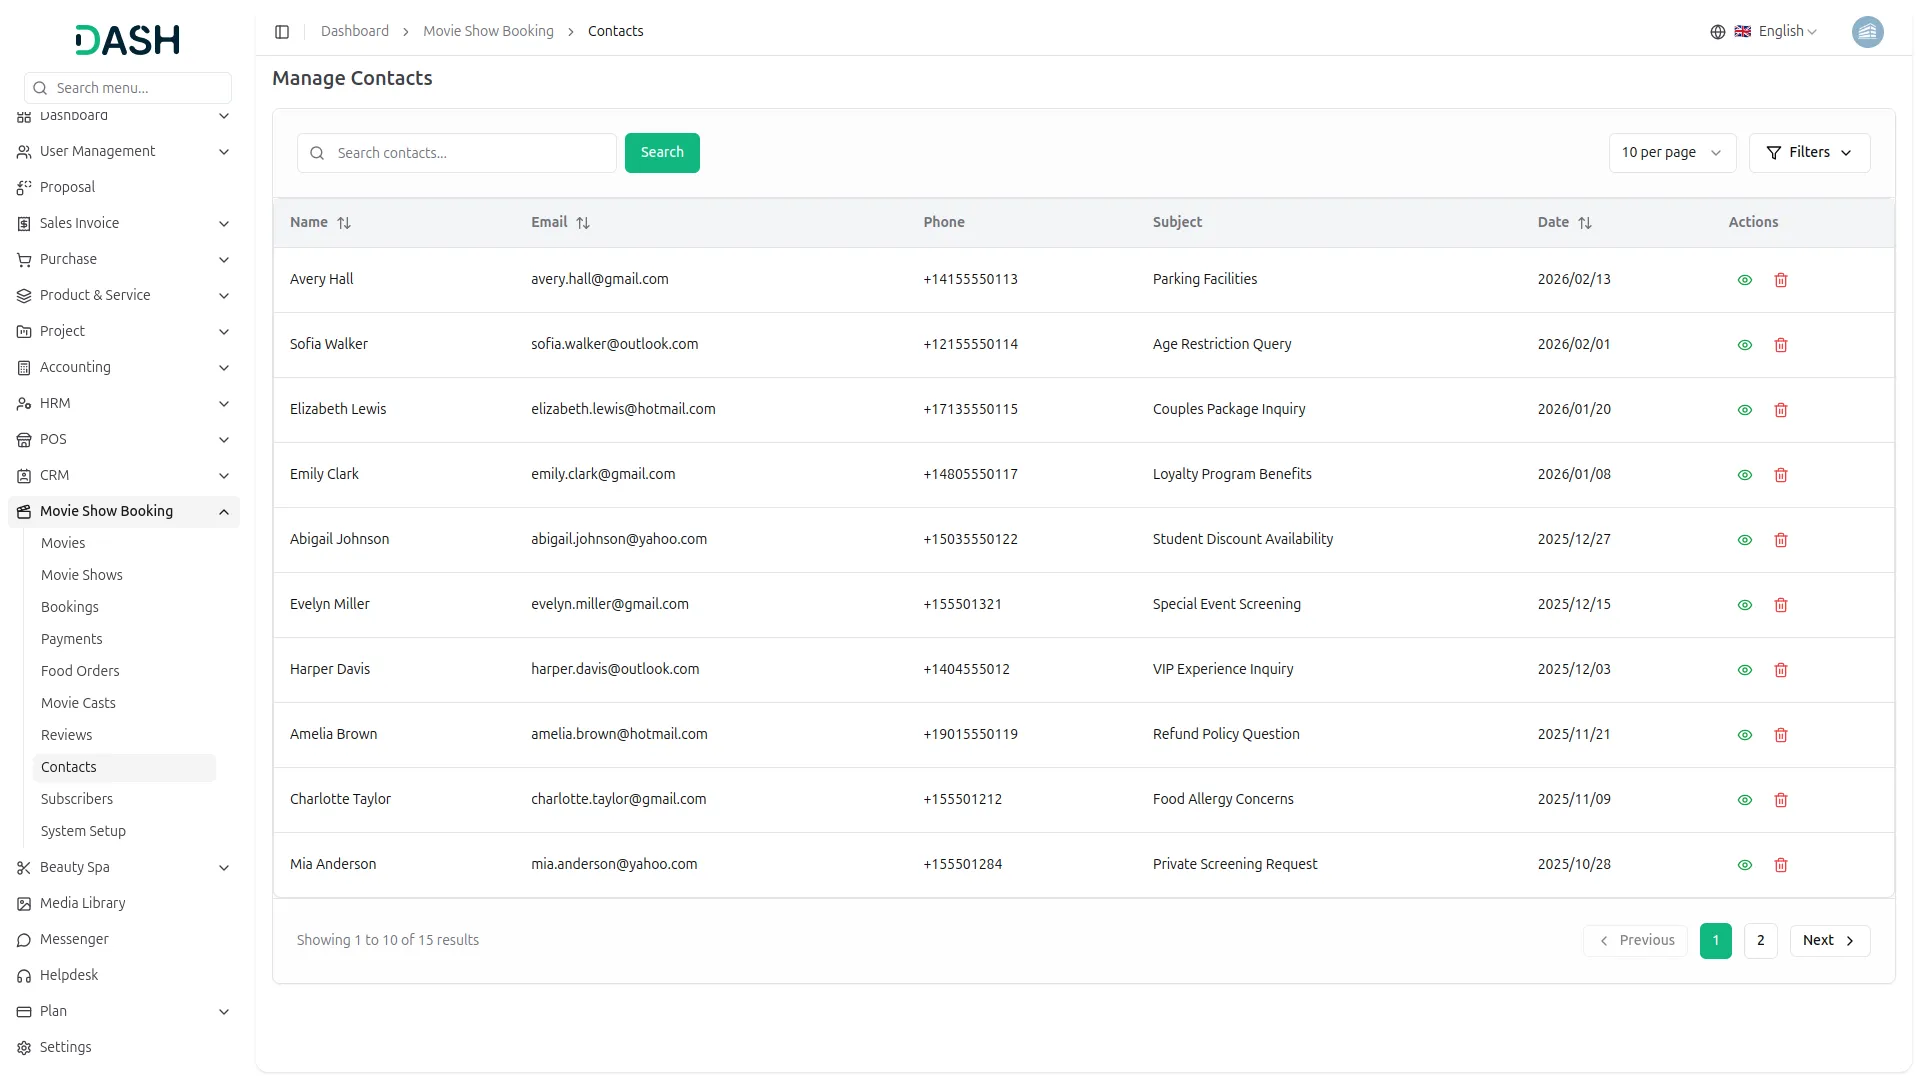Collapse the sidebar using the panel icon

(282, 31)
